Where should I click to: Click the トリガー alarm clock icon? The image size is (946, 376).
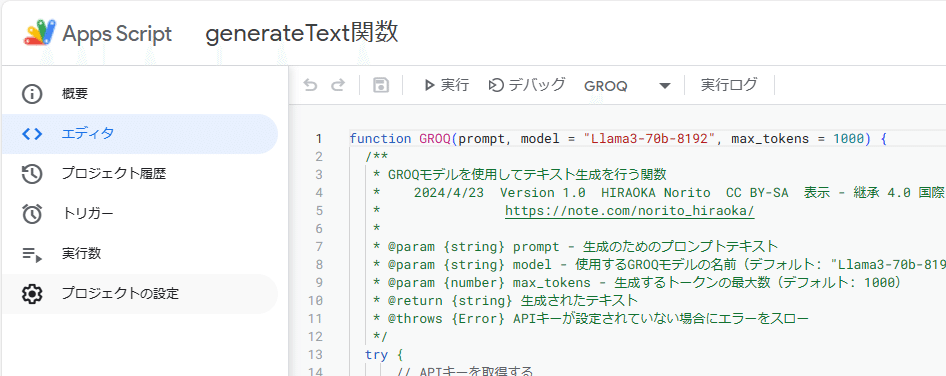point(32,214)
